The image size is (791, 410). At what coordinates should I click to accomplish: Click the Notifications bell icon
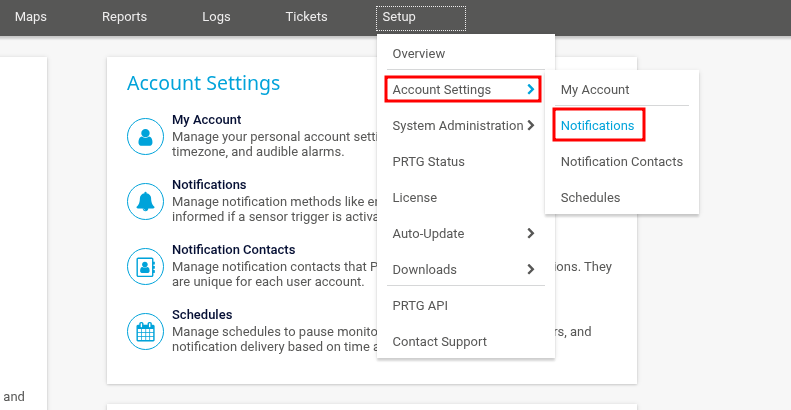[146, 202]
